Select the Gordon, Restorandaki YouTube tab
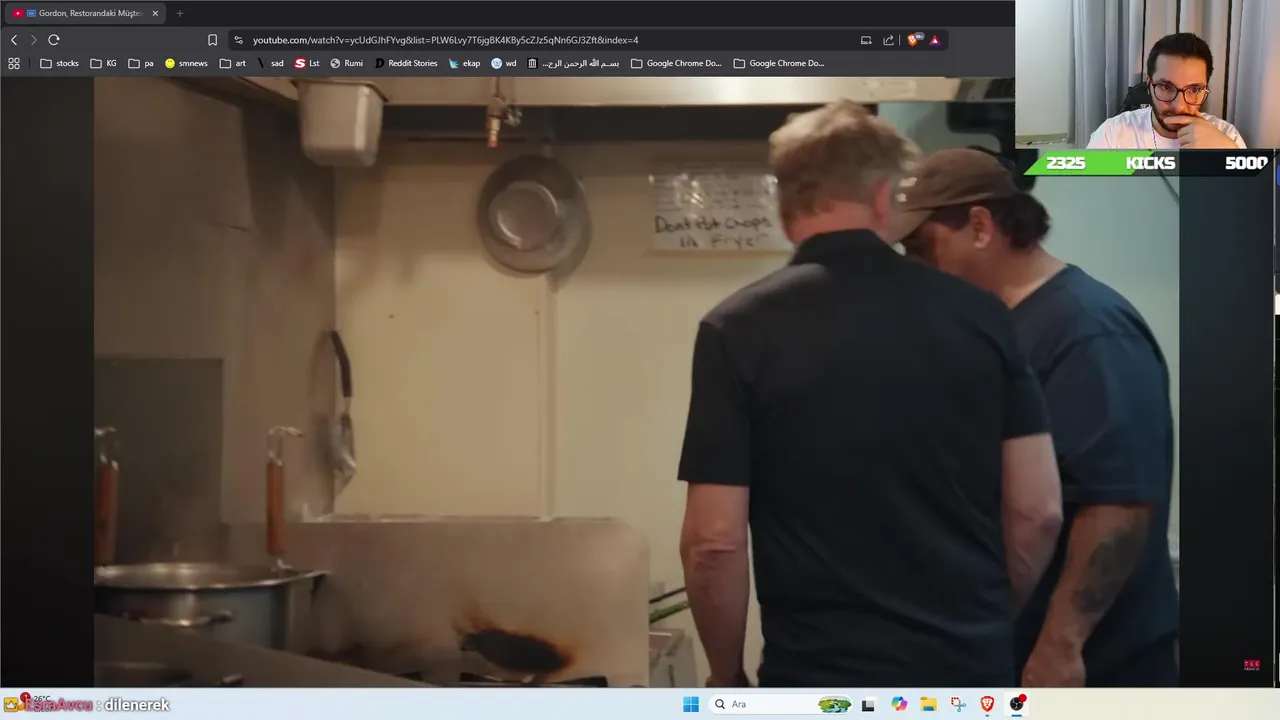1280x720 pixels. [x=85, y=13]
